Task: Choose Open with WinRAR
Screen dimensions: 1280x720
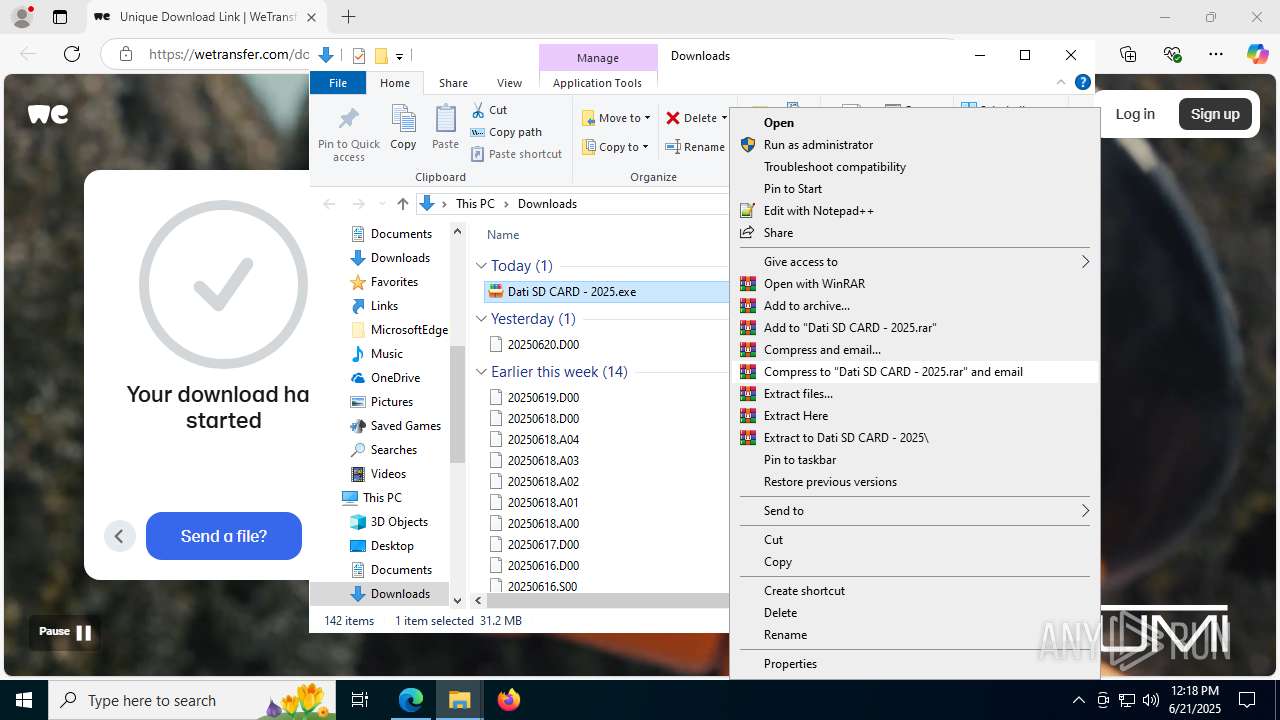Action: (x=914, y=284)
